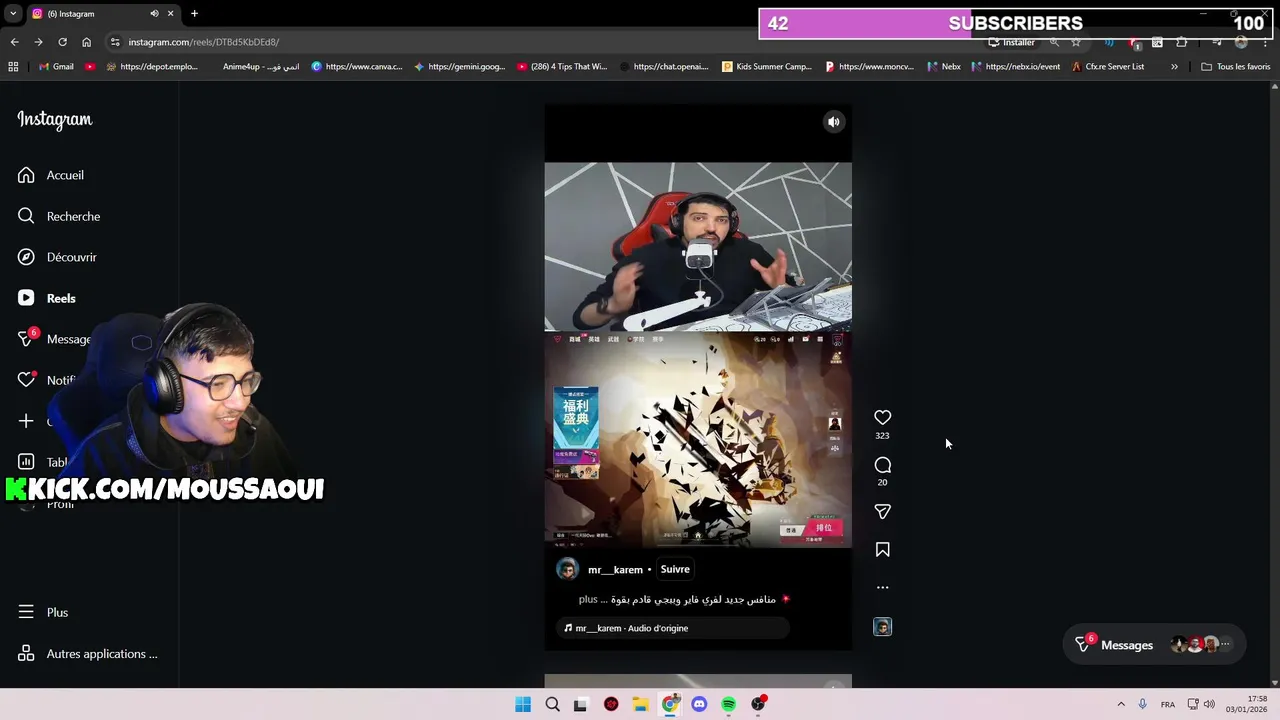Open Autres applications in the sidebar

coord(88,654)
